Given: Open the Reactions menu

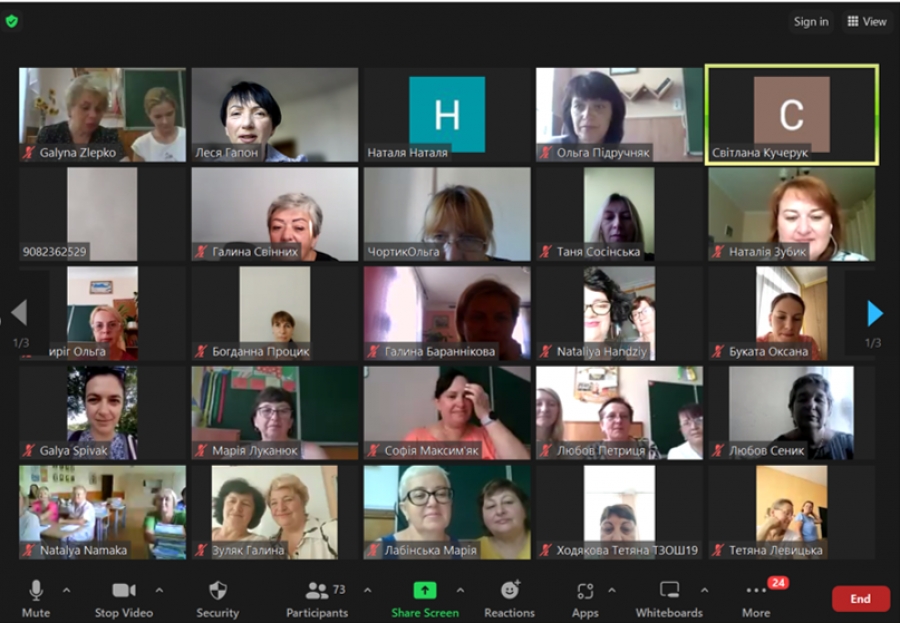Looking at the screenshot, I should click(x=509, y=598).
